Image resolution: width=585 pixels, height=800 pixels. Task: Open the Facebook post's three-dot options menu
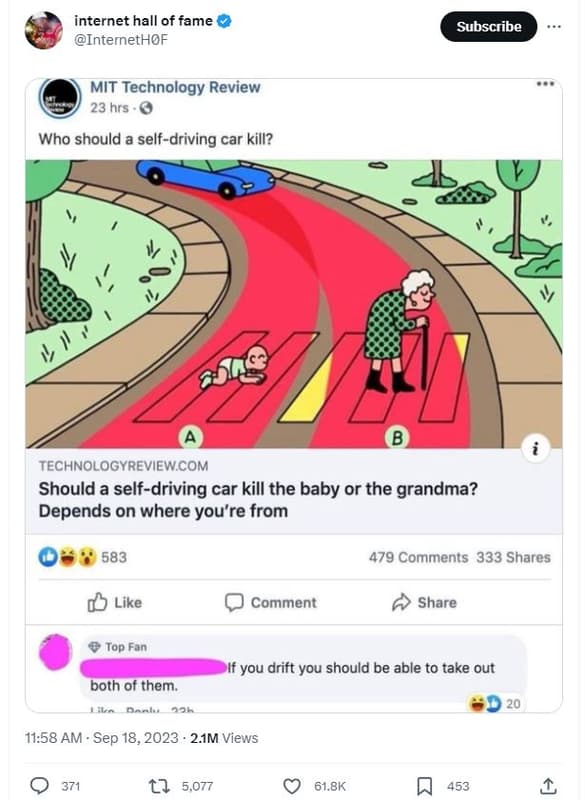(x=545, y=84)
